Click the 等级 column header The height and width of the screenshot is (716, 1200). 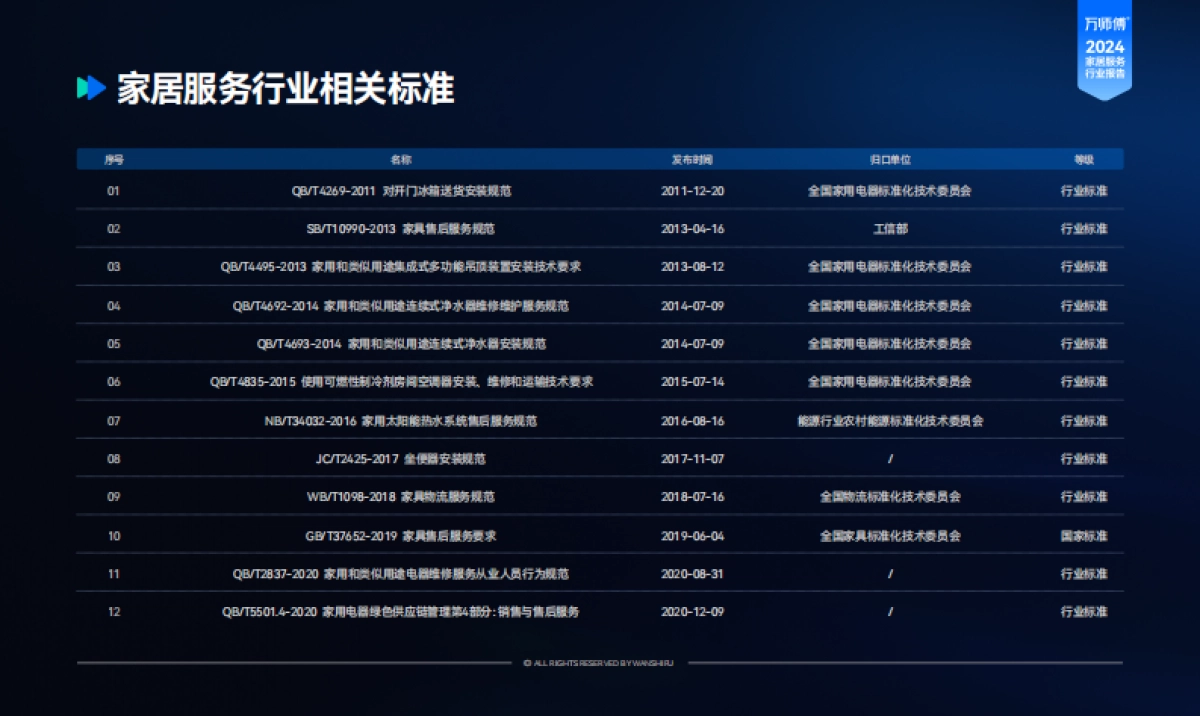(x=1084, y=159)
